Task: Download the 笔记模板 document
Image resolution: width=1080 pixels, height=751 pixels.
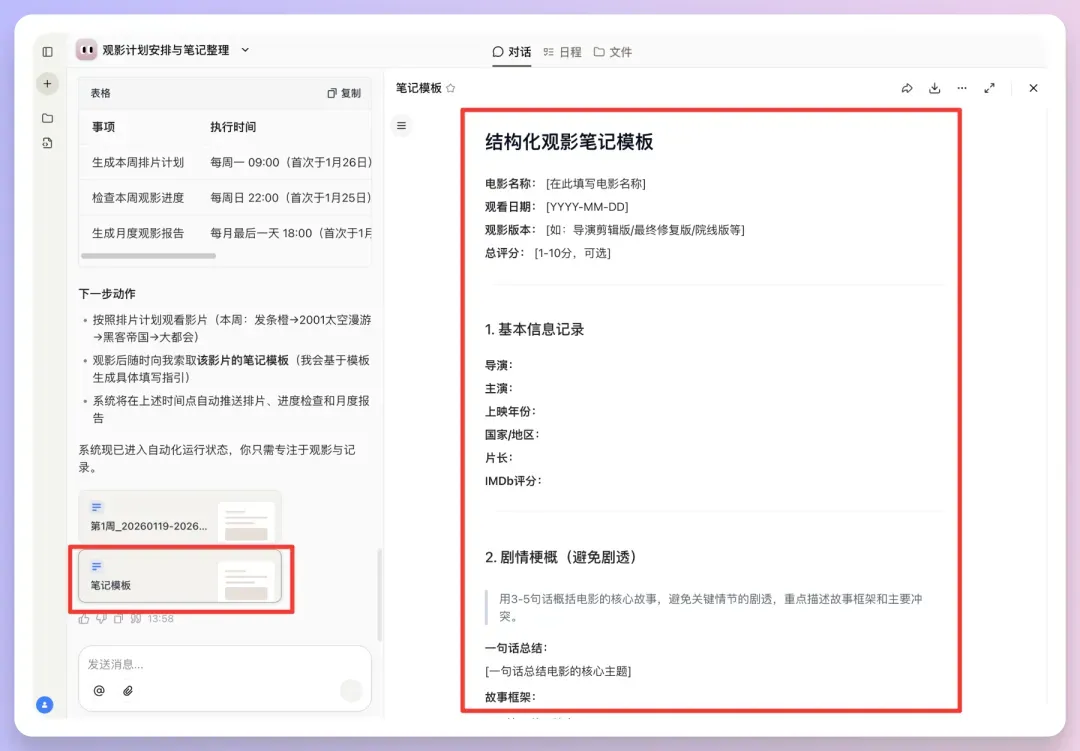Action: 935,88
